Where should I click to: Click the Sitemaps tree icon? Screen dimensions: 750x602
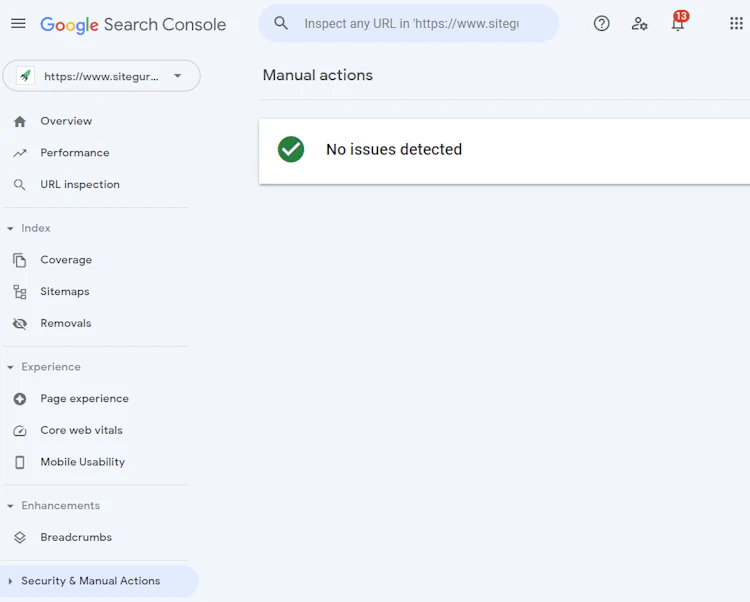click(x=20, y=292)
